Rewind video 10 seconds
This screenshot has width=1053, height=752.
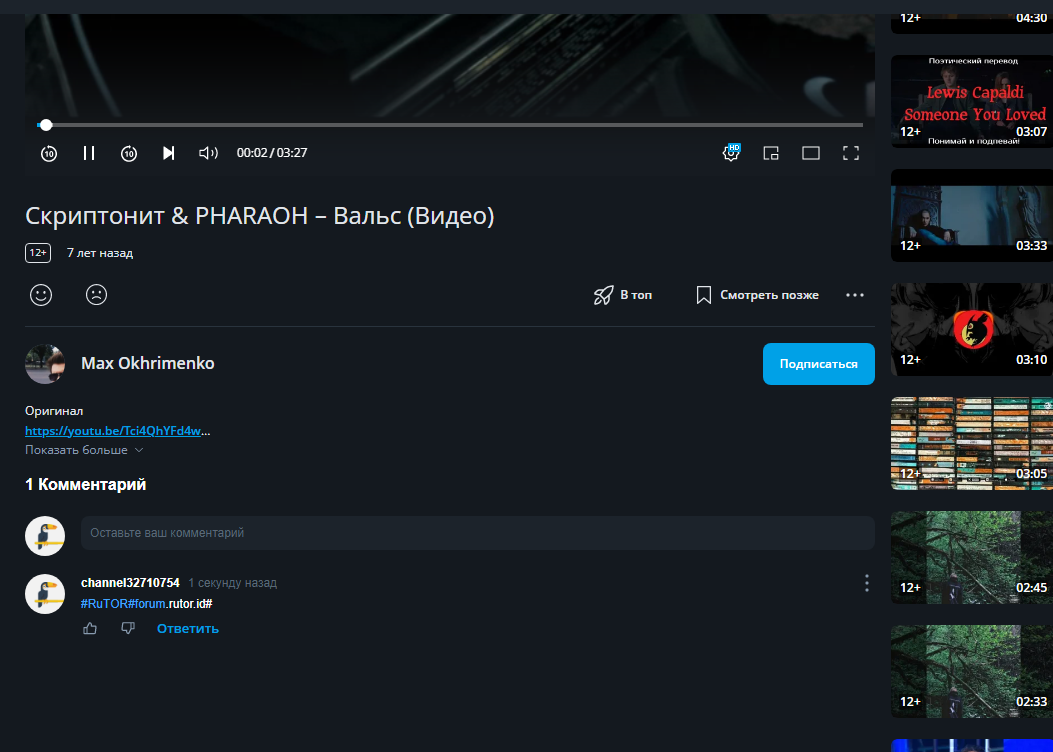click(48, 153)
